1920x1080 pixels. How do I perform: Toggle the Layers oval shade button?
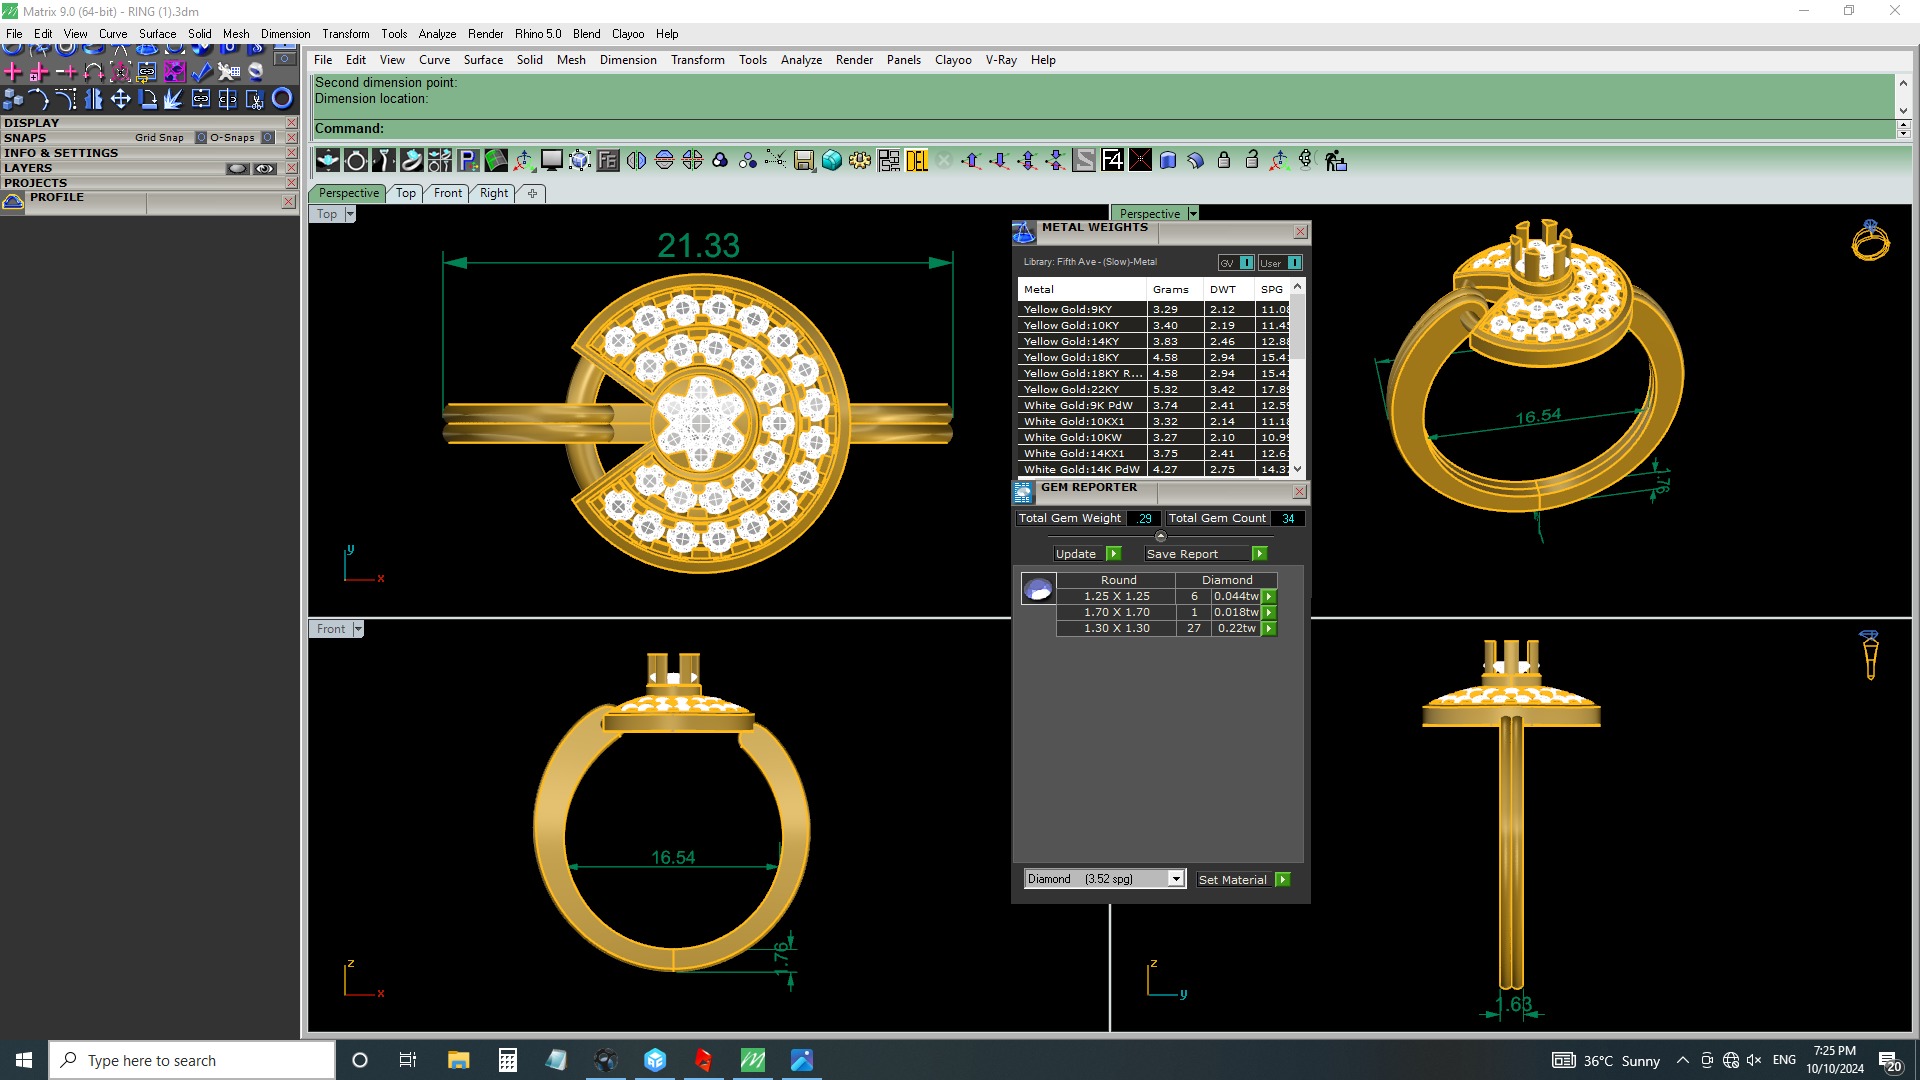[237, 169]
